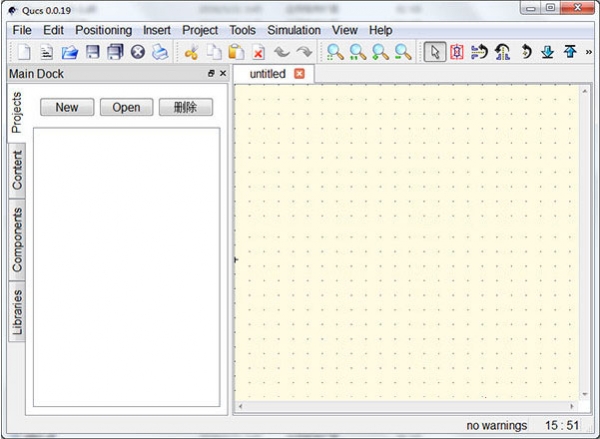
Task: Click the open file folder icon
Action: 70,52
